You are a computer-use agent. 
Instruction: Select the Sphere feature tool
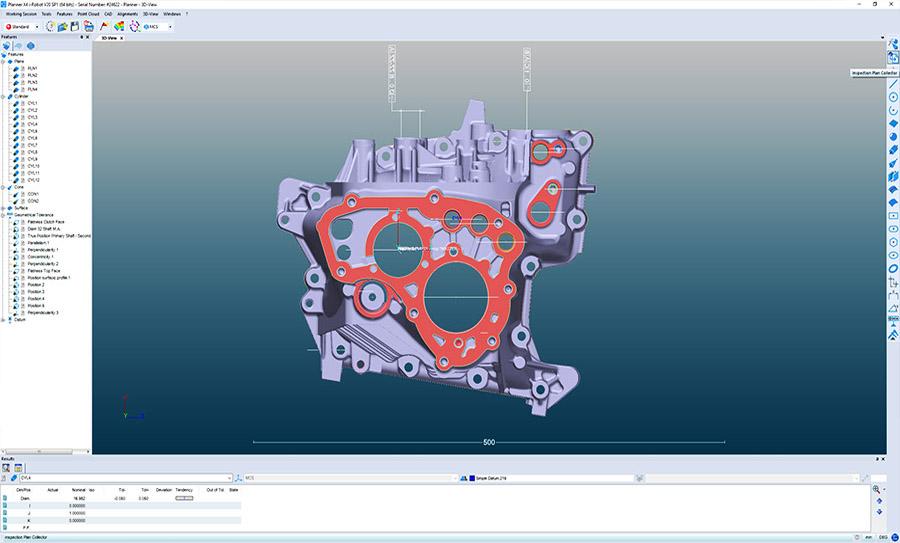[x=893, y=137]
